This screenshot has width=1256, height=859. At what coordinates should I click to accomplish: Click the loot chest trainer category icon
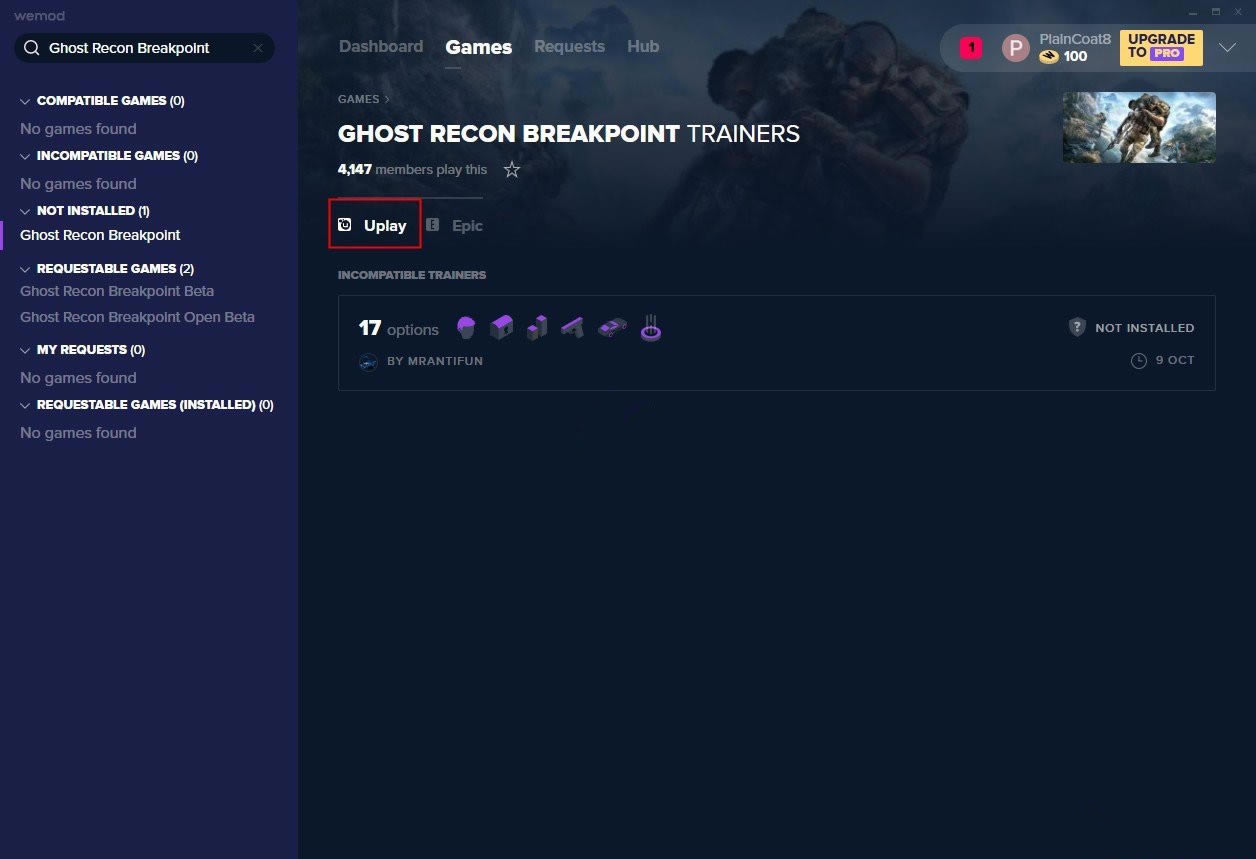click(x=501, y=327)
